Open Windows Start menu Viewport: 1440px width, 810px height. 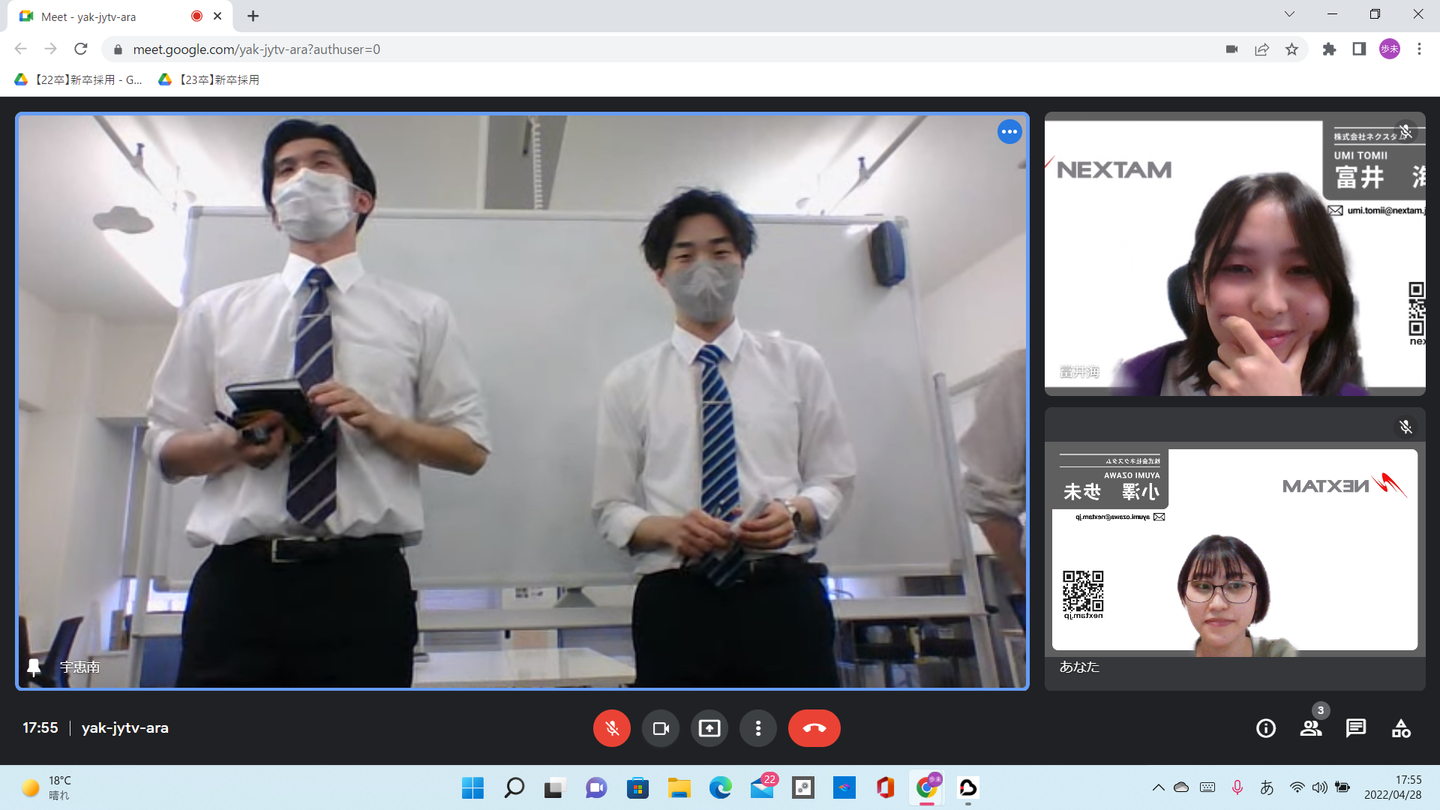[473, 788]
